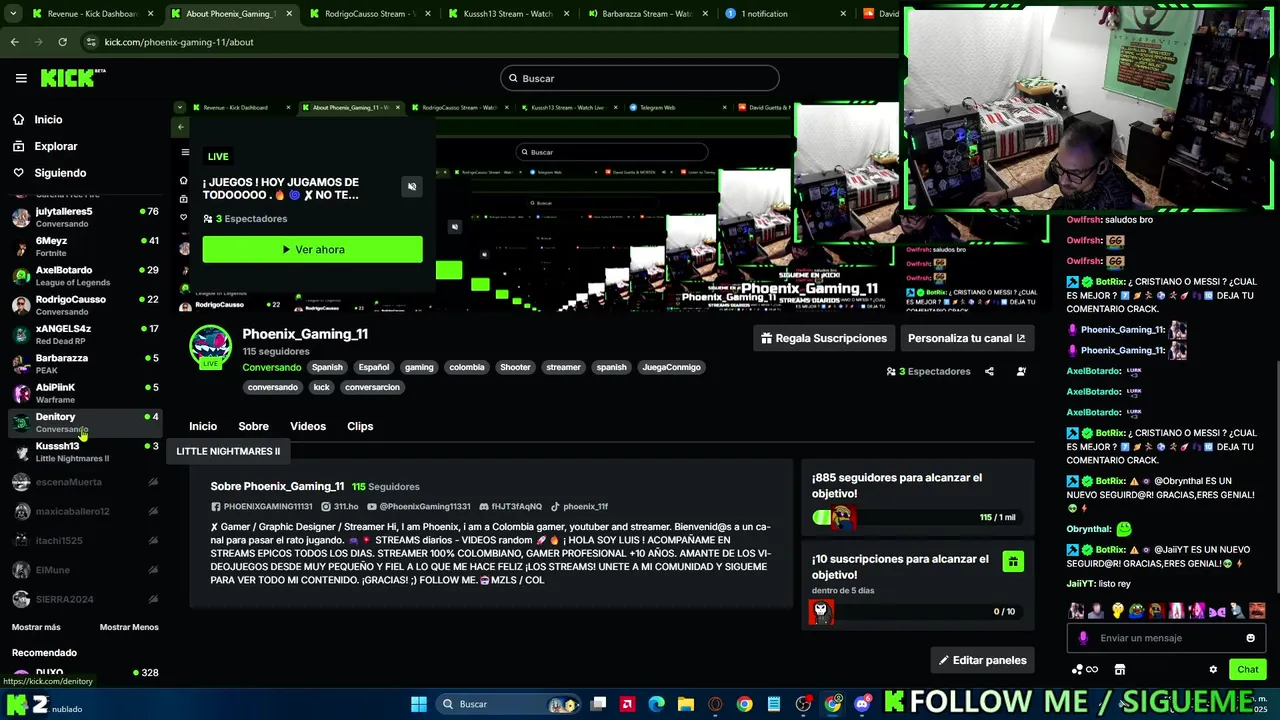Image resolution: width=1280 pixels, height=720 pixels.
Task: Open Barbarazza channel in the sidebar
Action: (x=85, y=364)
